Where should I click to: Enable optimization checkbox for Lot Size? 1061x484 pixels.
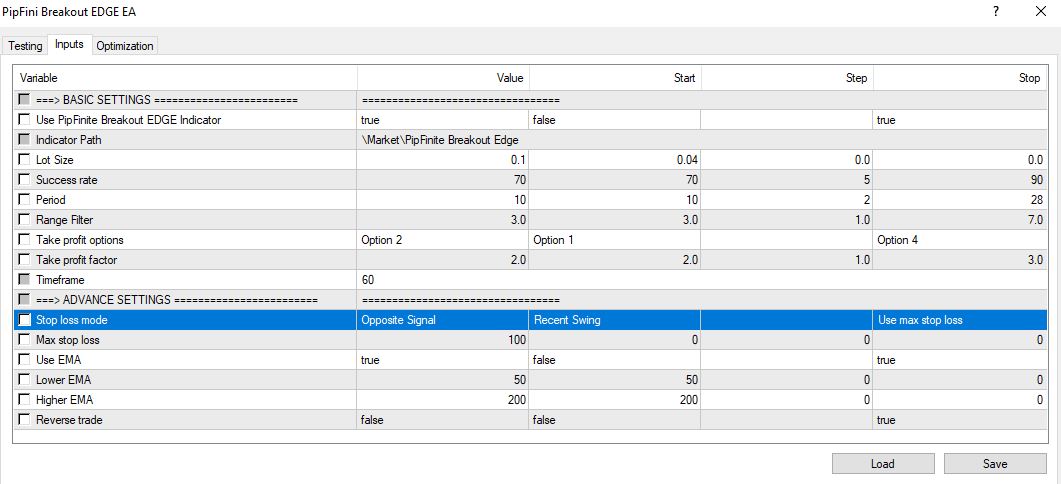[24, 160]
